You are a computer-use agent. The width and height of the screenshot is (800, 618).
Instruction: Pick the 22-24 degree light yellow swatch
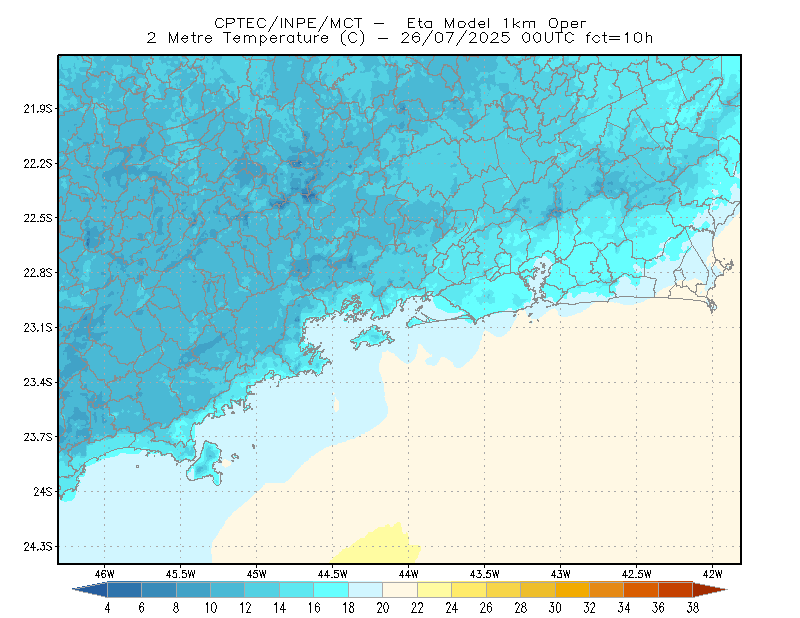coord(434,589)
